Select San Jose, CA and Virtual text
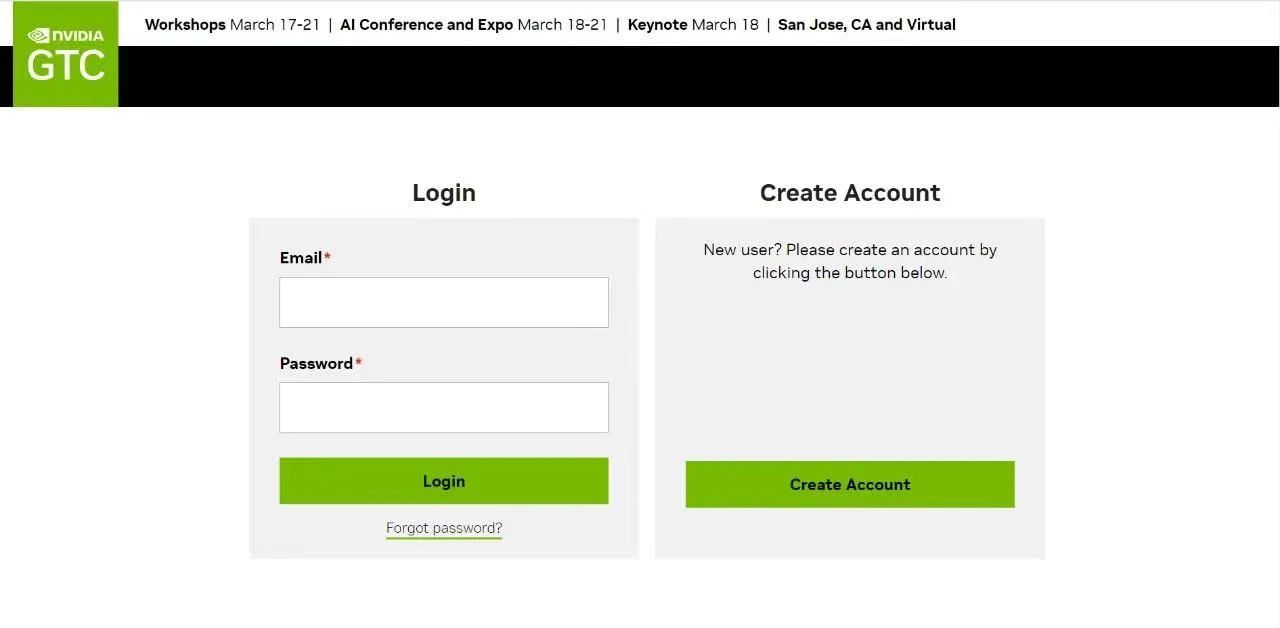The image size is (1280, 628). [x=867, y=24]
